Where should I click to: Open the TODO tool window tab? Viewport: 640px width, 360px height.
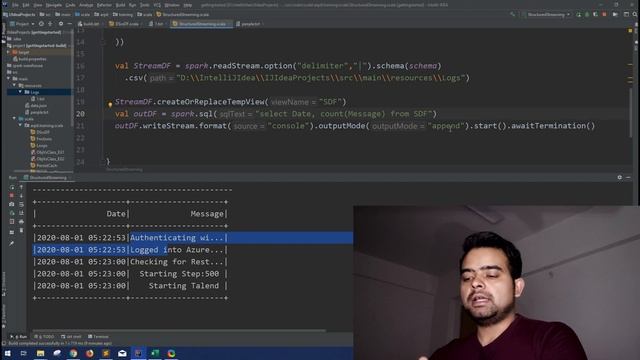[x=44, y=337]
